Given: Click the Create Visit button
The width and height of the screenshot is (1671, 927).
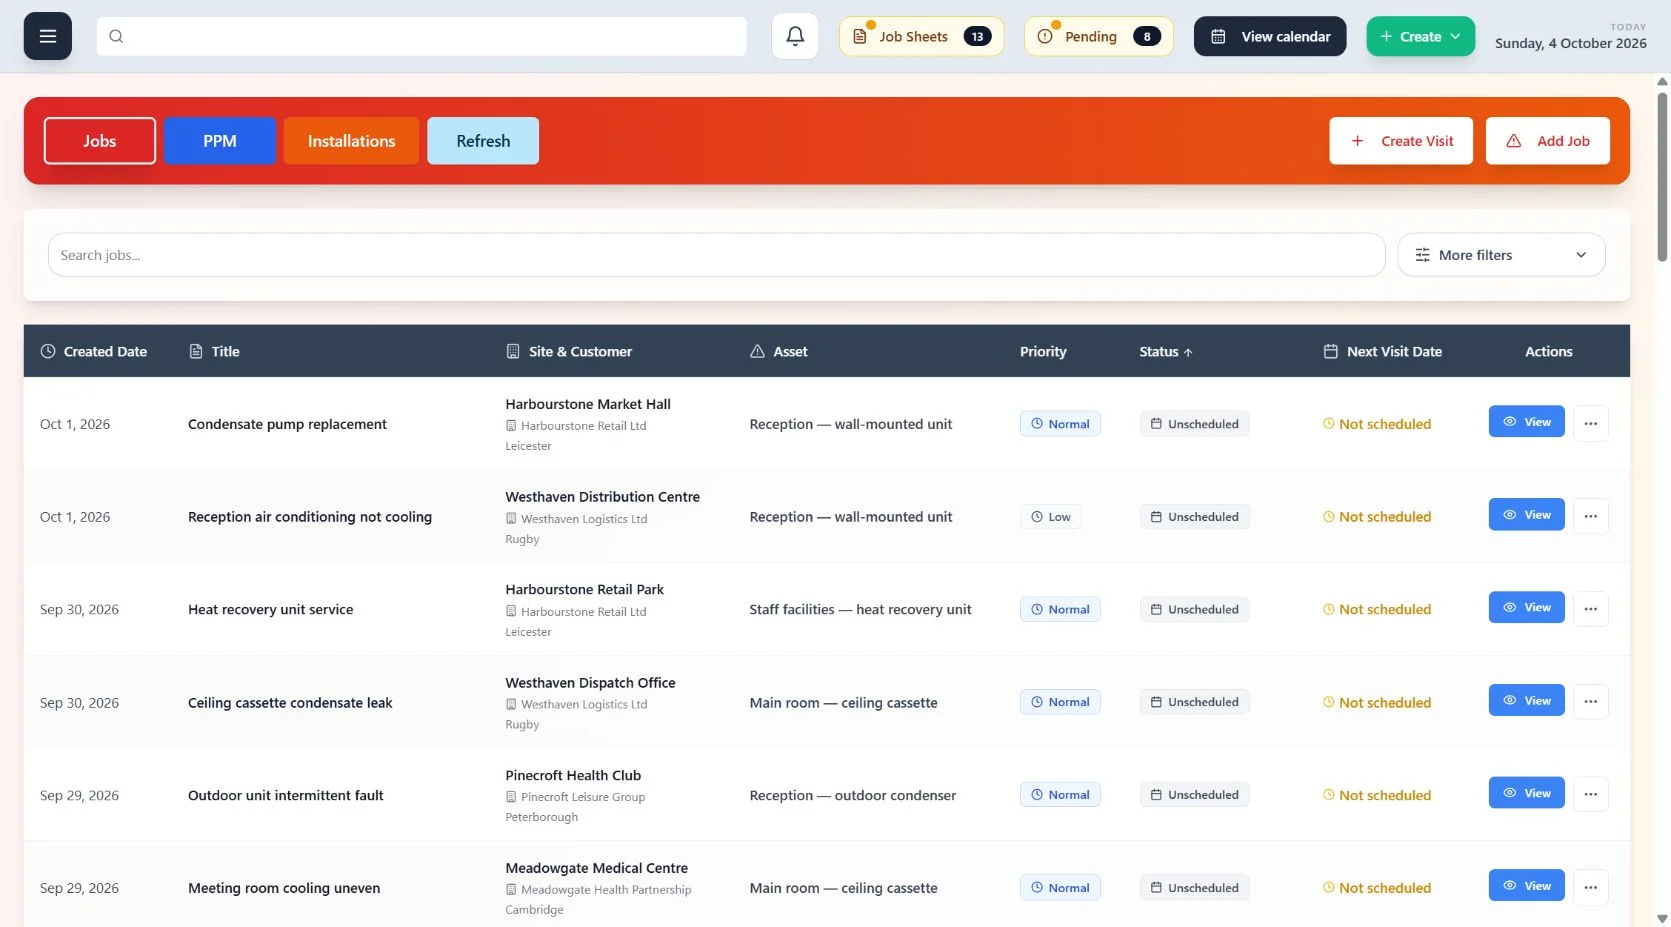Looking at the screenshot, I should [x=1401, y=141].
